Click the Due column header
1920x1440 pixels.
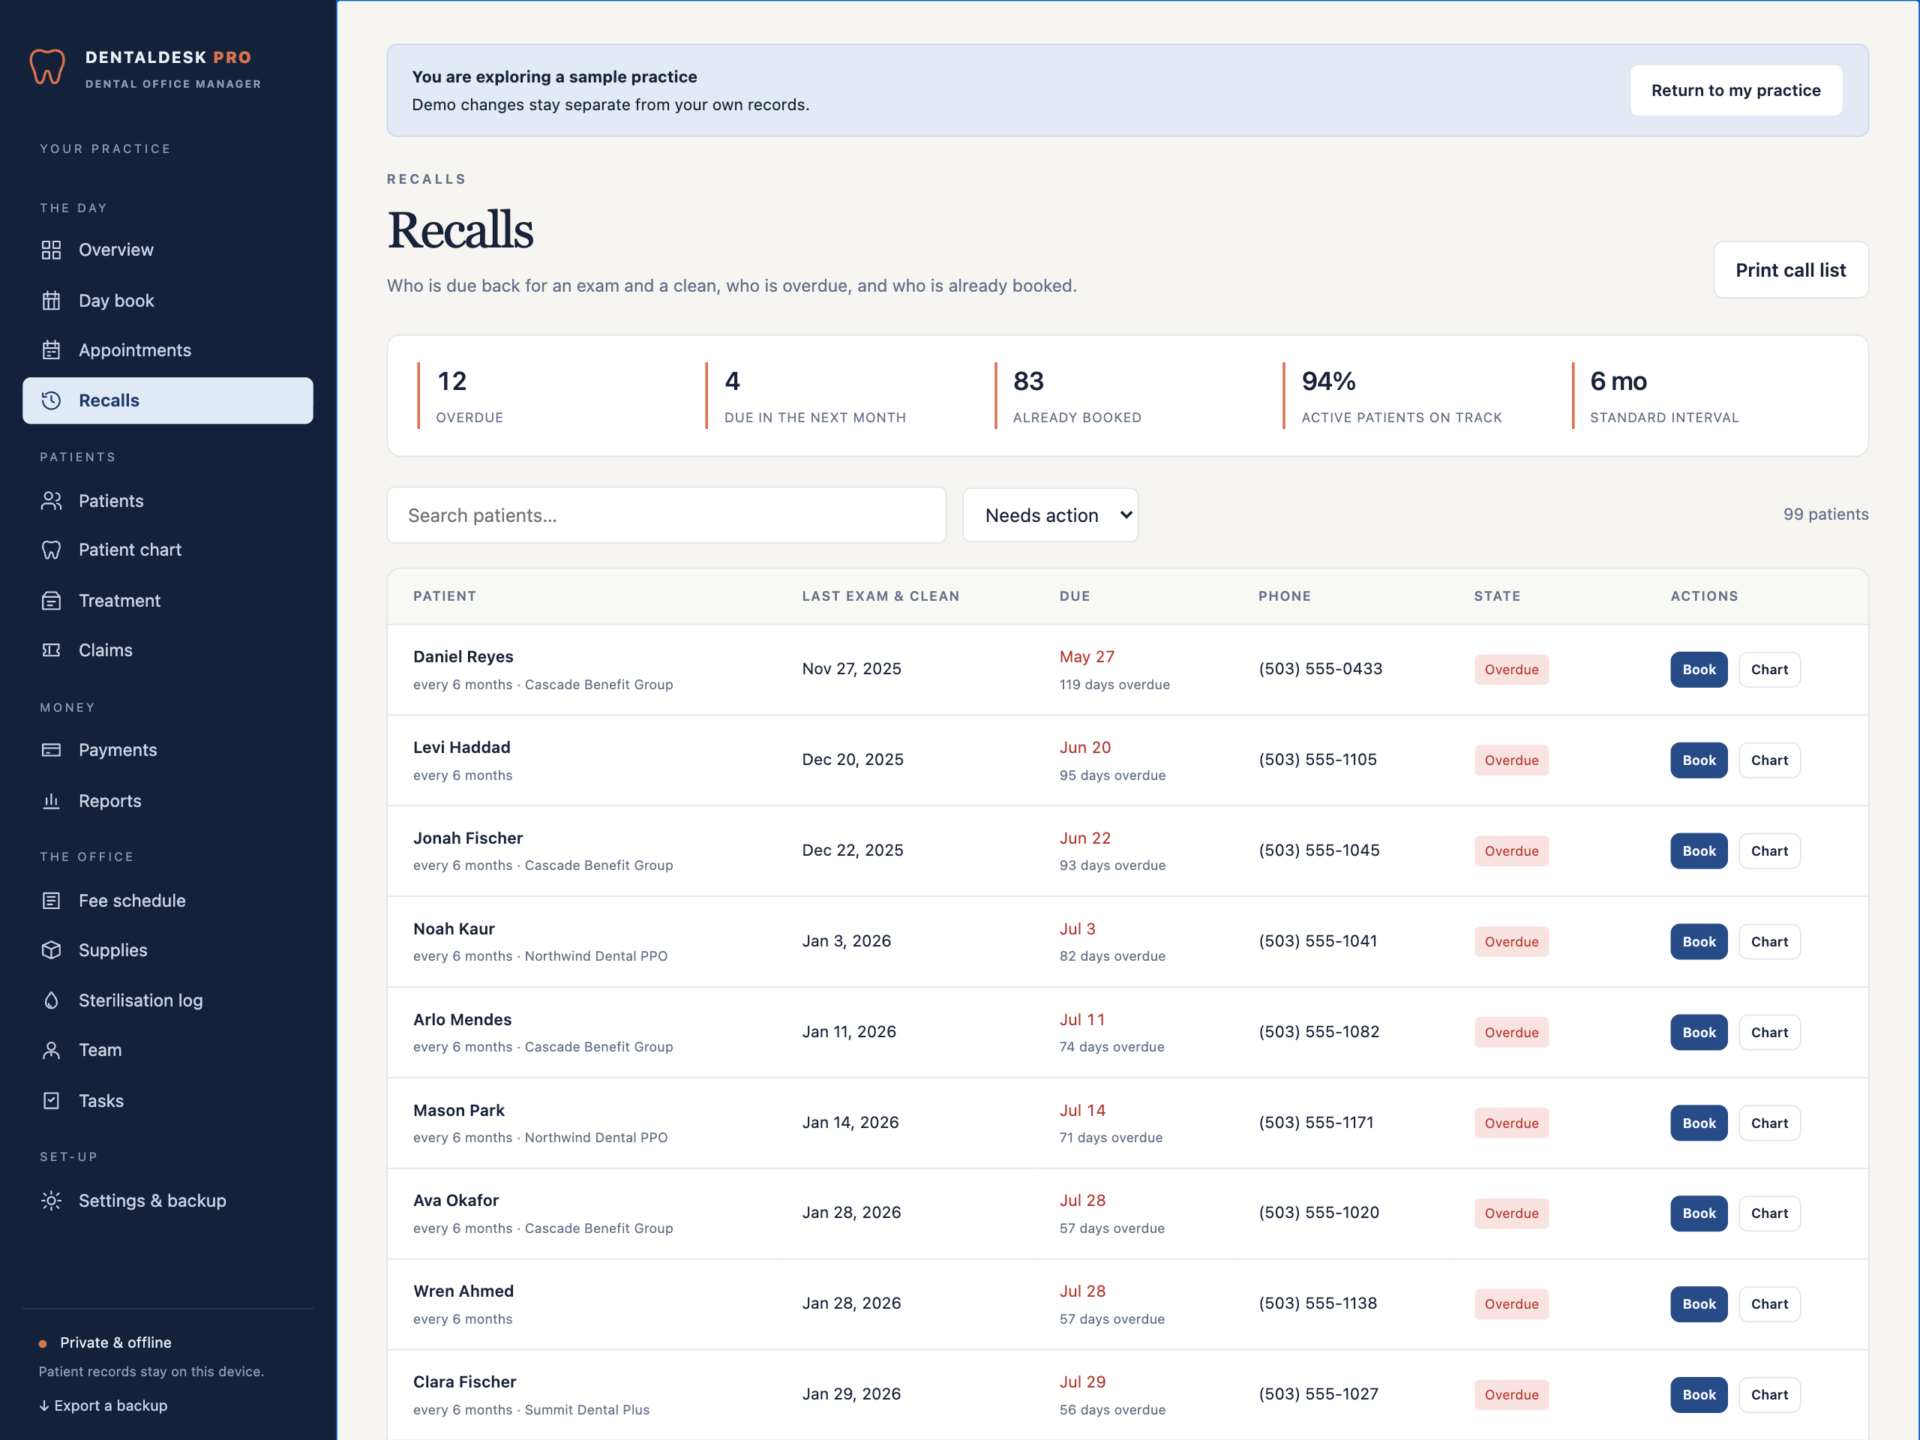[1075, 596]
